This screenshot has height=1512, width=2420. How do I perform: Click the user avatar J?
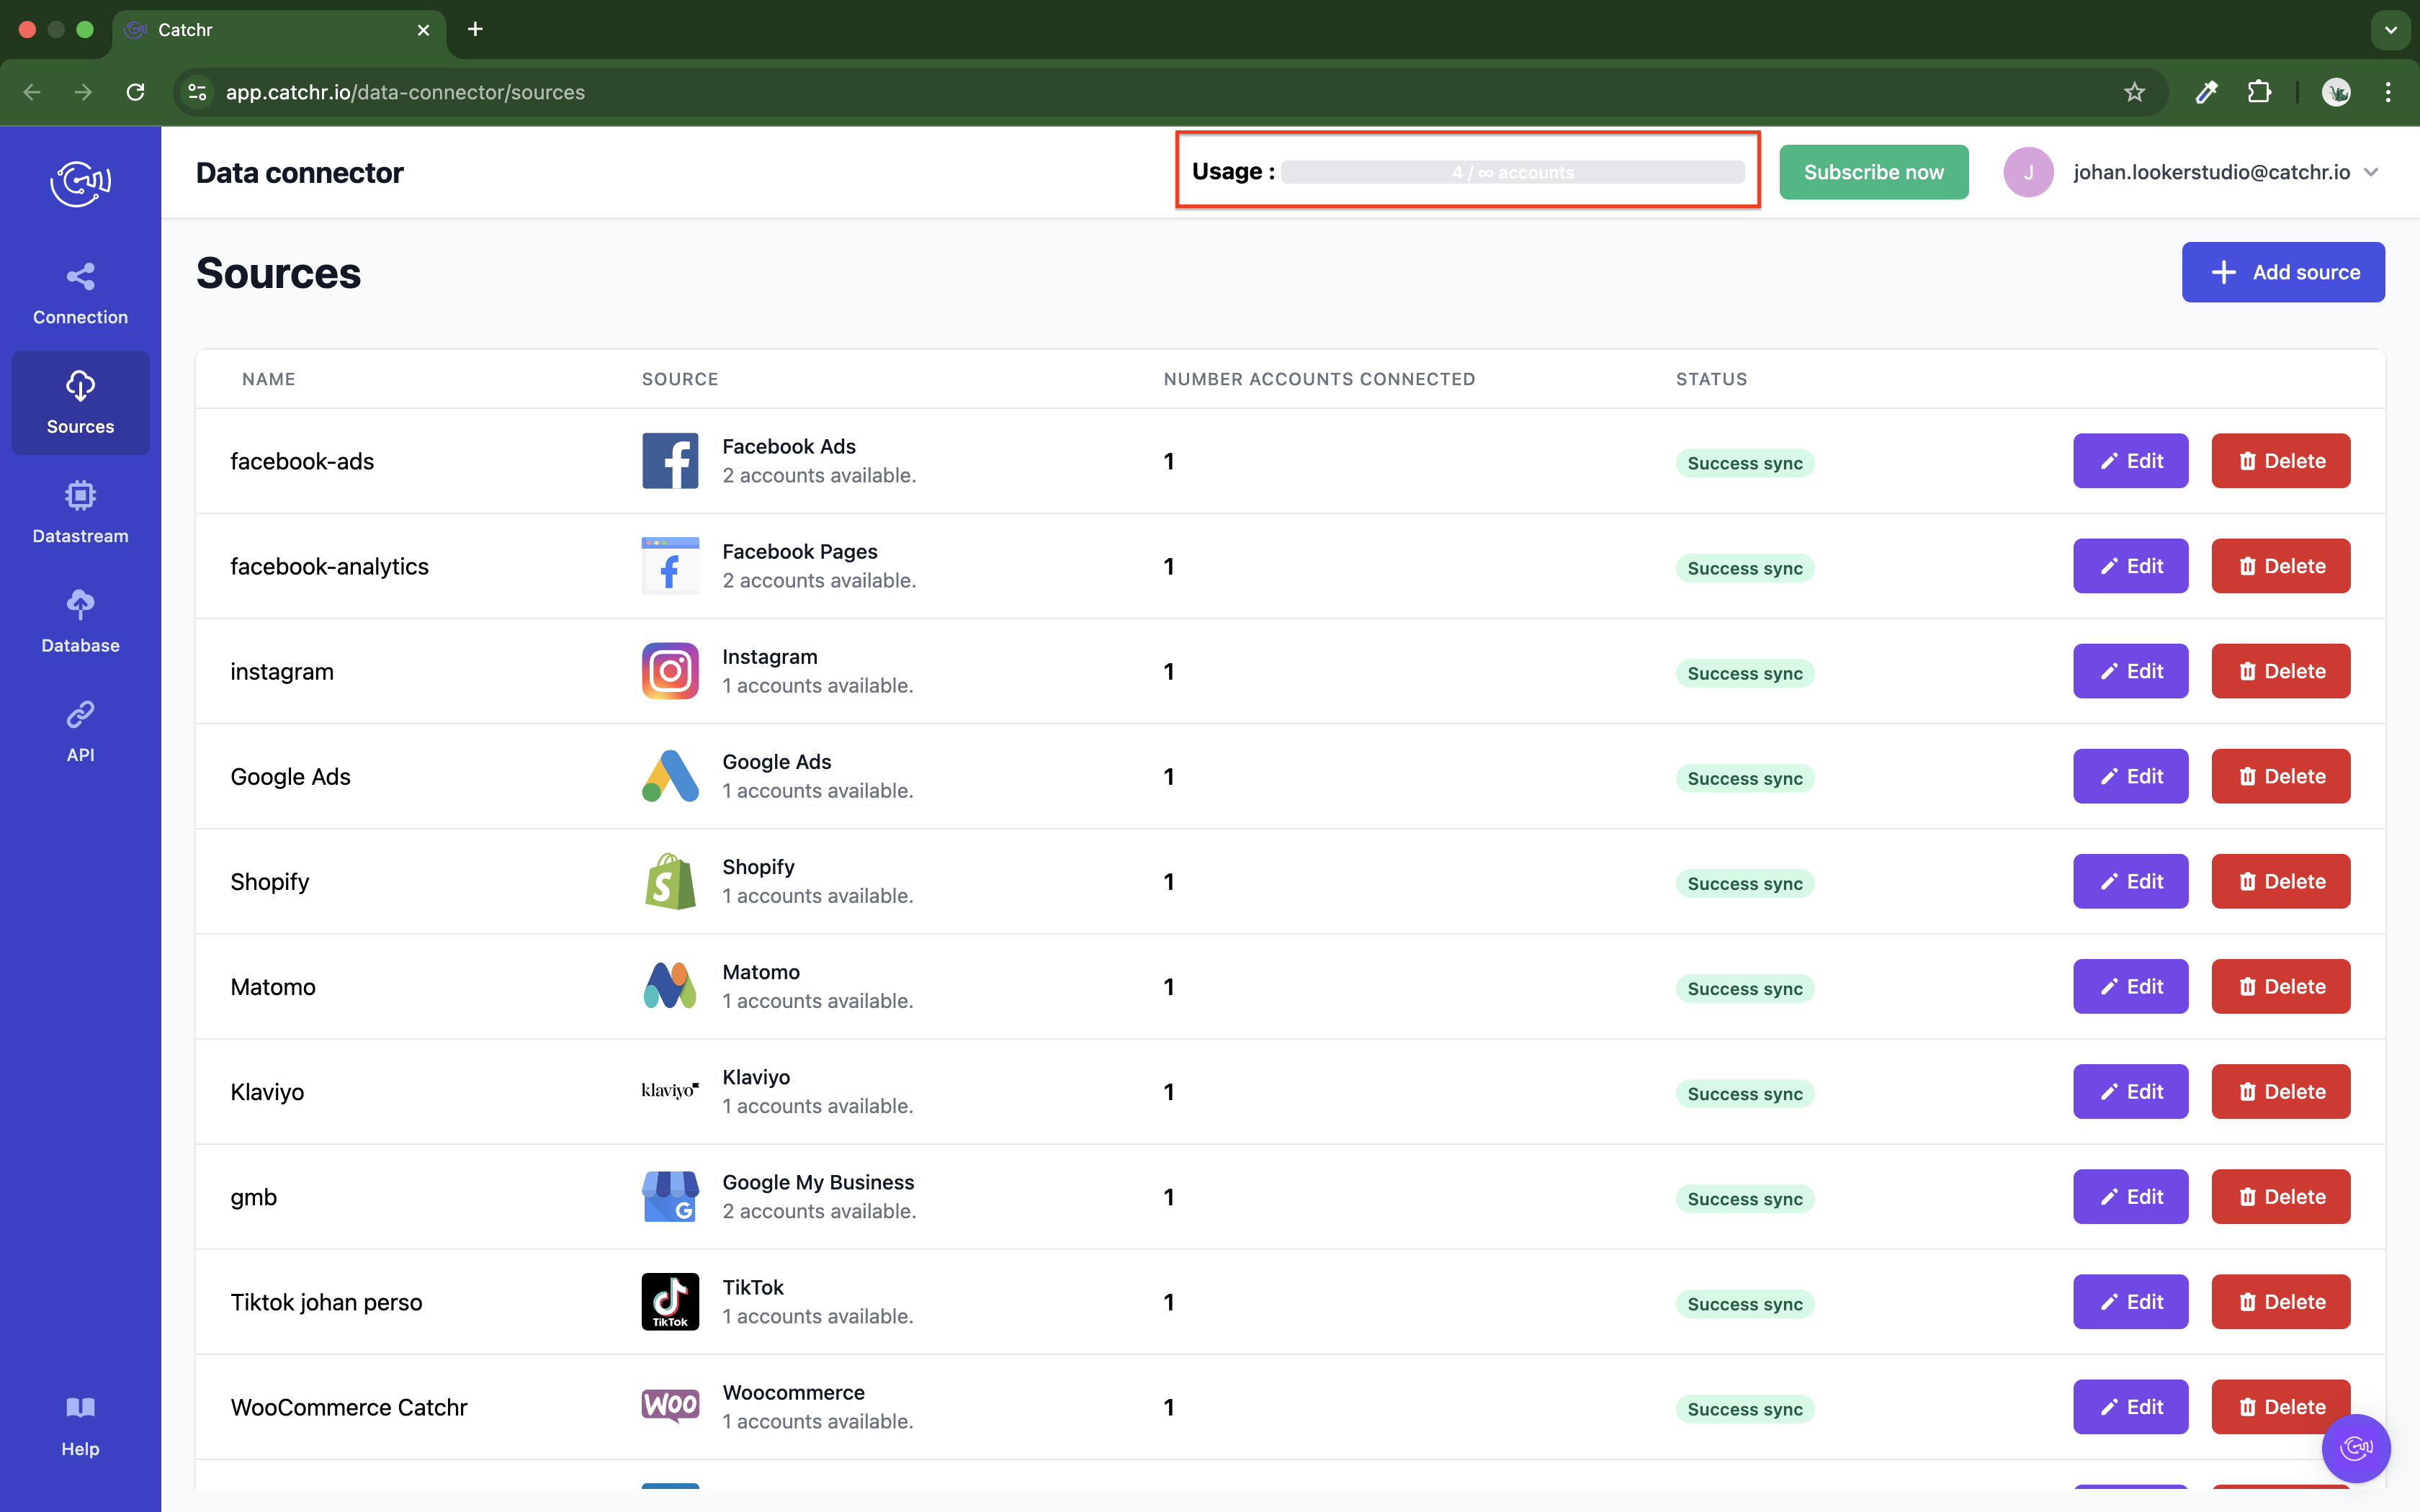point(2028,172)
